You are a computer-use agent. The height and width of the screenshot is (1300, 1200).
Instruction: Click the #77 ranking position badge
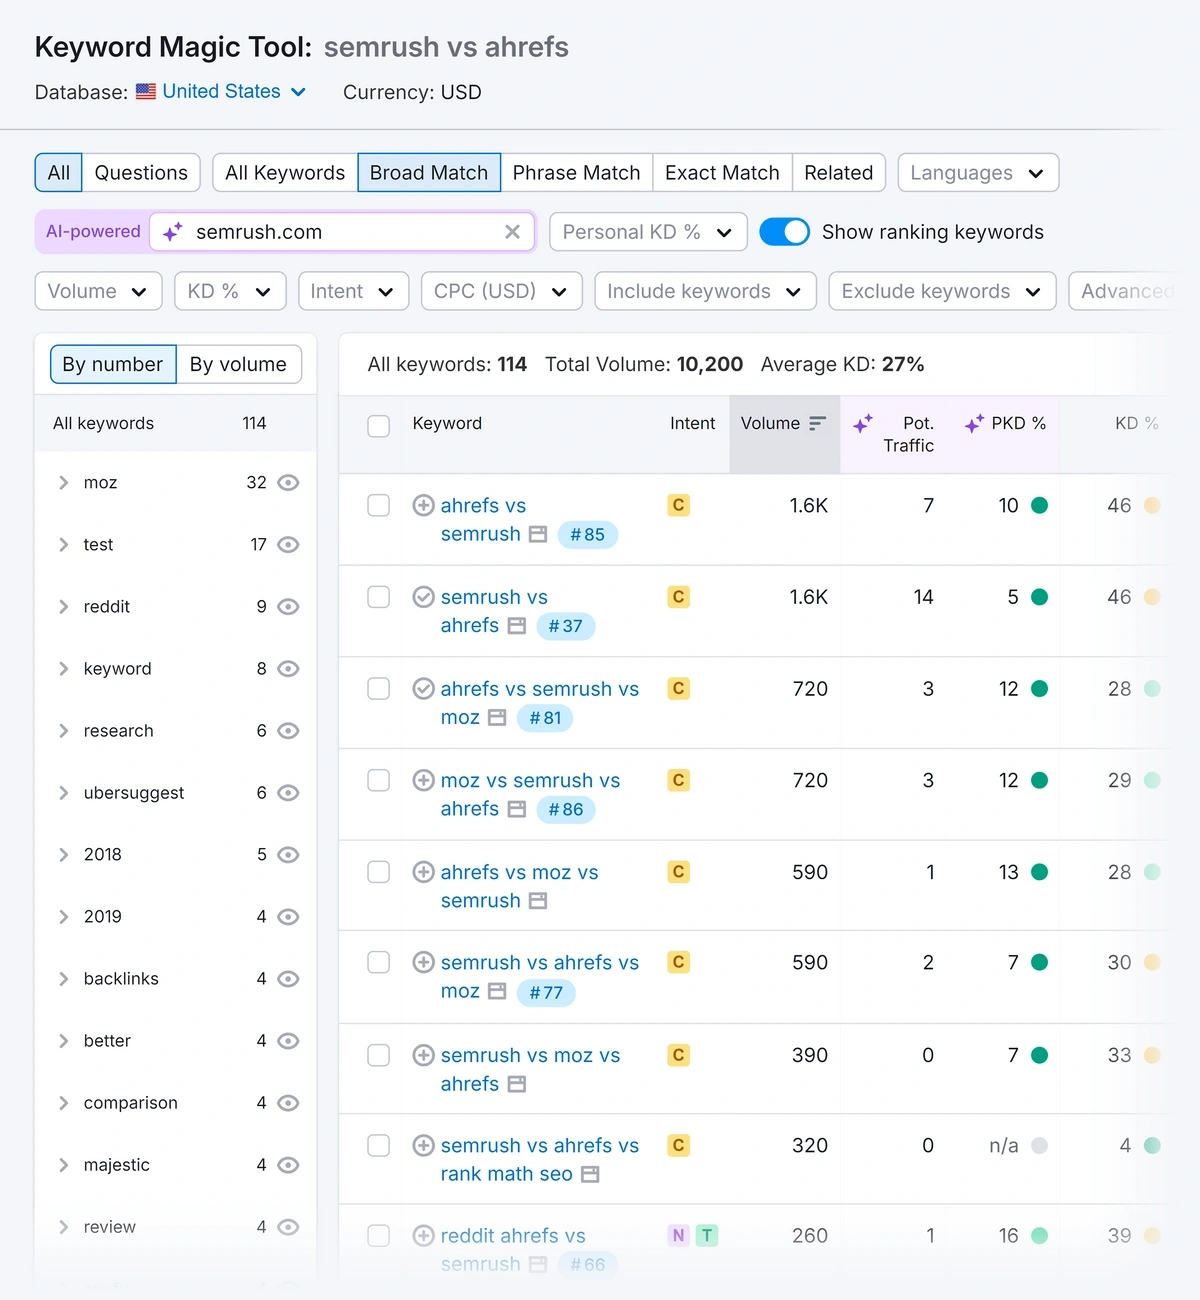(546, 992)
